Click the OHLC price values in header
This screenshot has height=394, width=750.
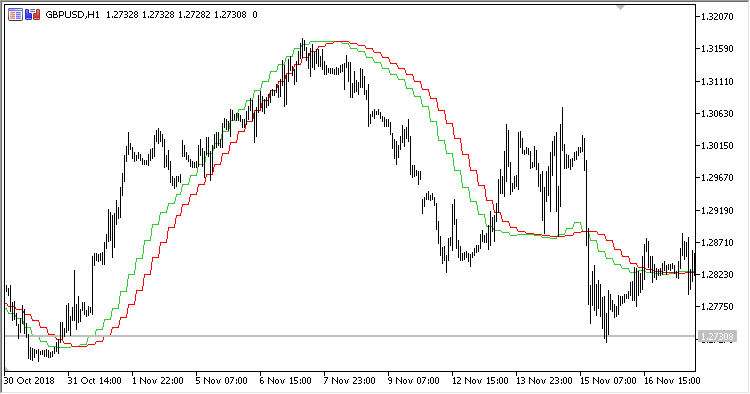(x=176, y=15)
